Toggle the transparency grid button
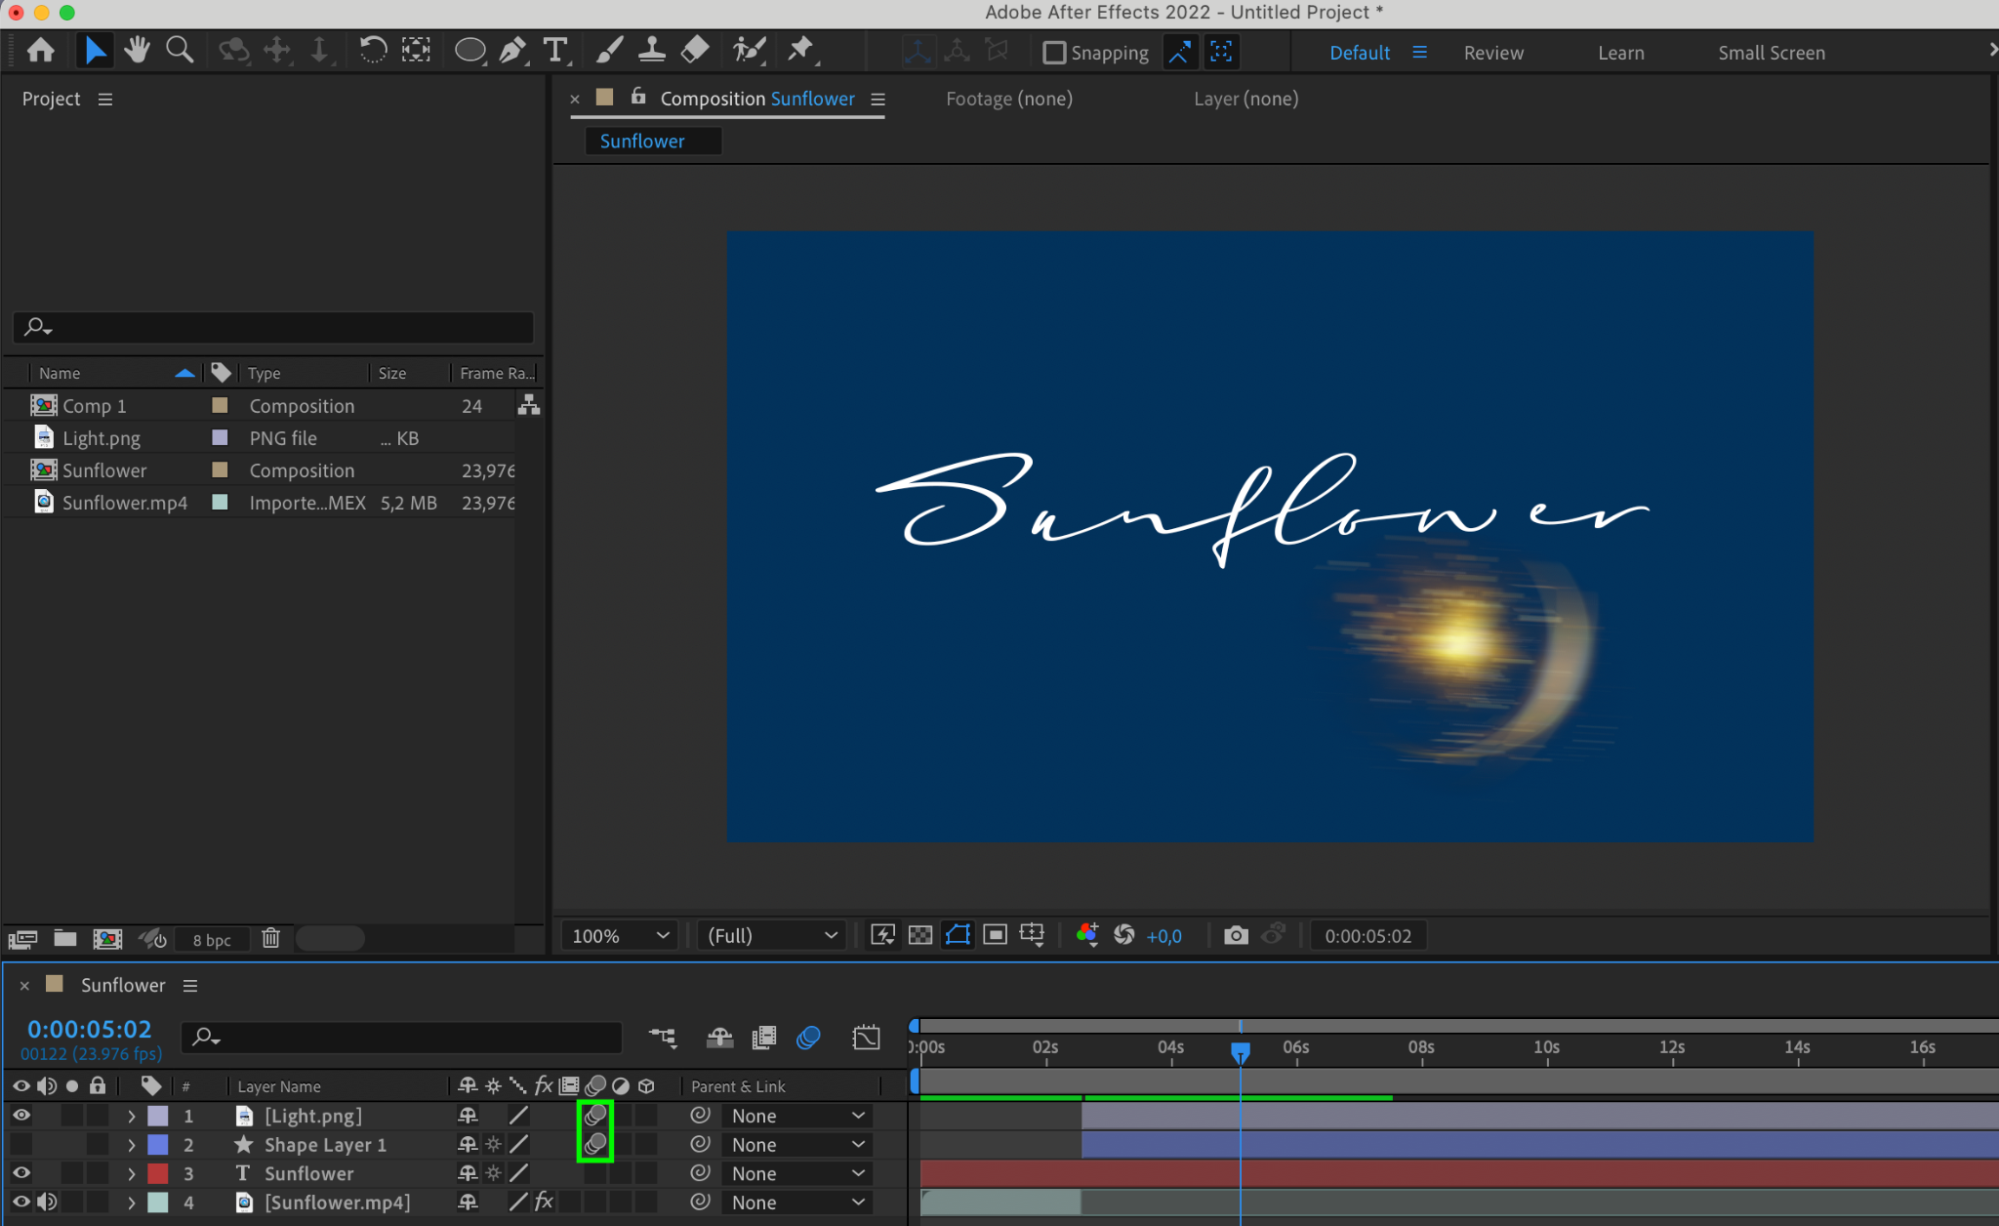The image size is (1999, 1226). [920, 935]
